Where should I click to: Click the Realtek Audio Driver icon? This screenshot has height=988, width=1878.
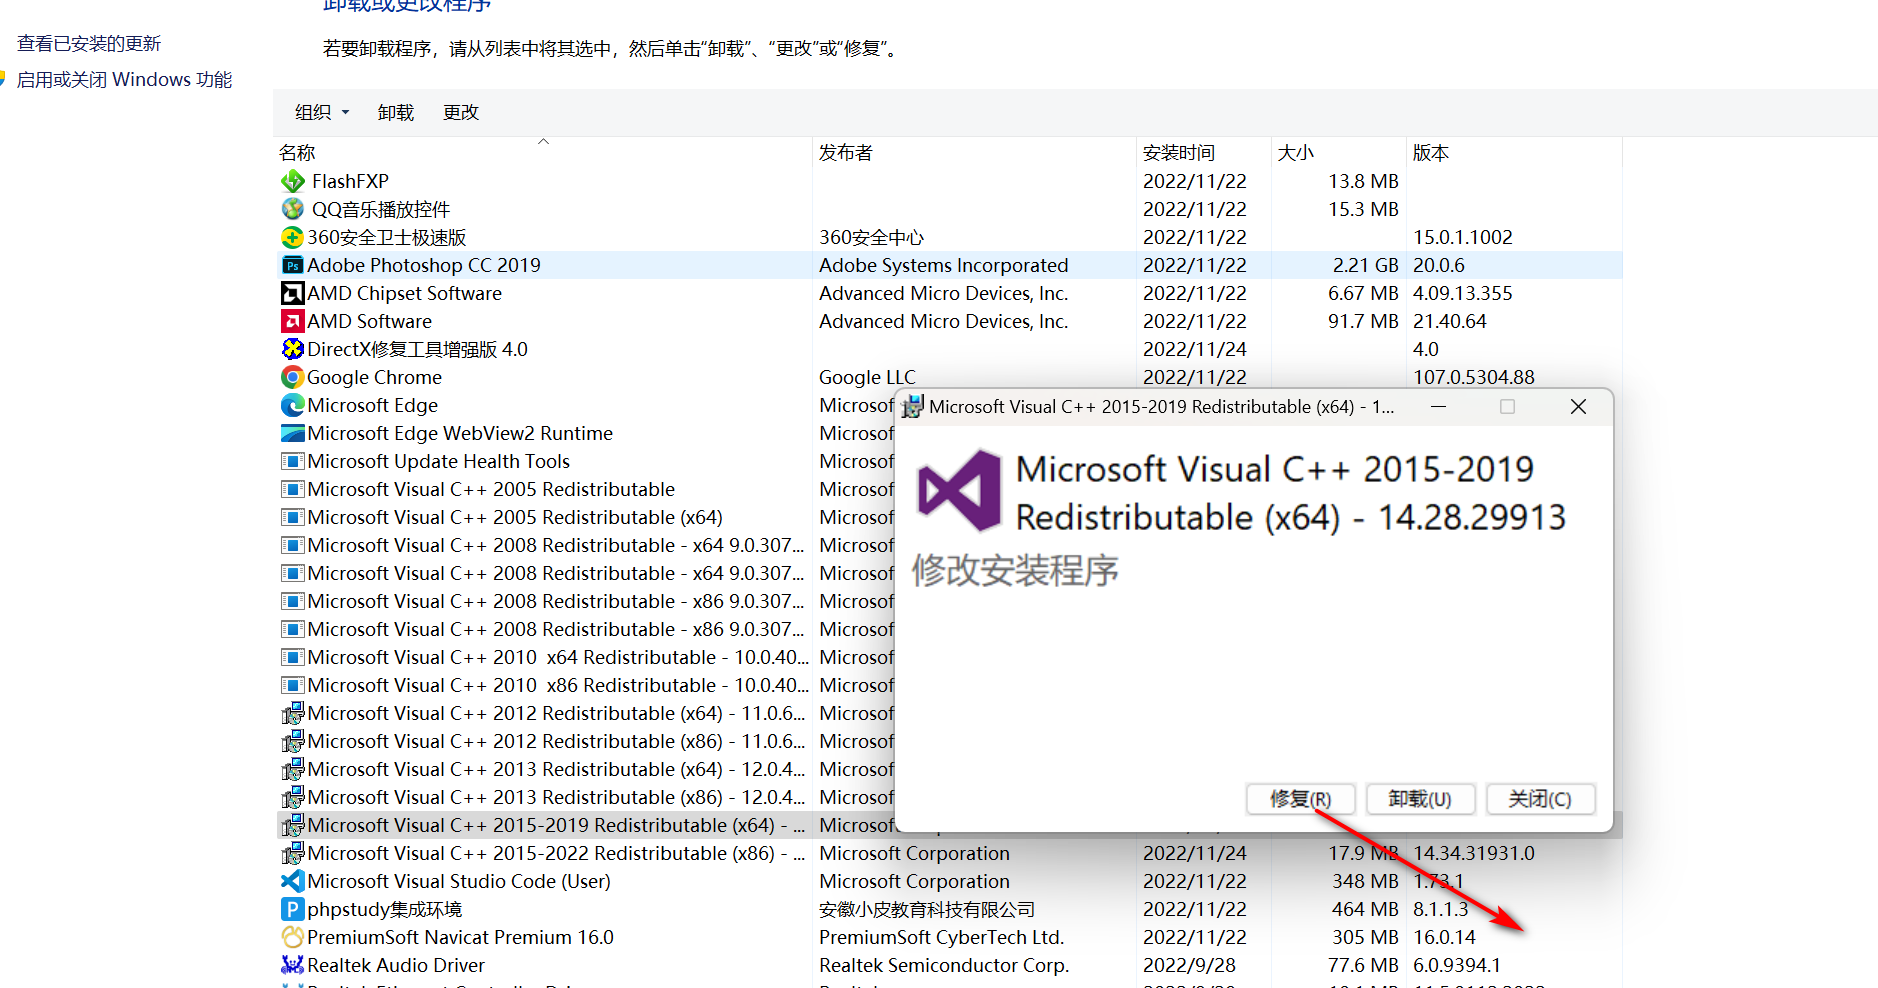pos(292,965)
